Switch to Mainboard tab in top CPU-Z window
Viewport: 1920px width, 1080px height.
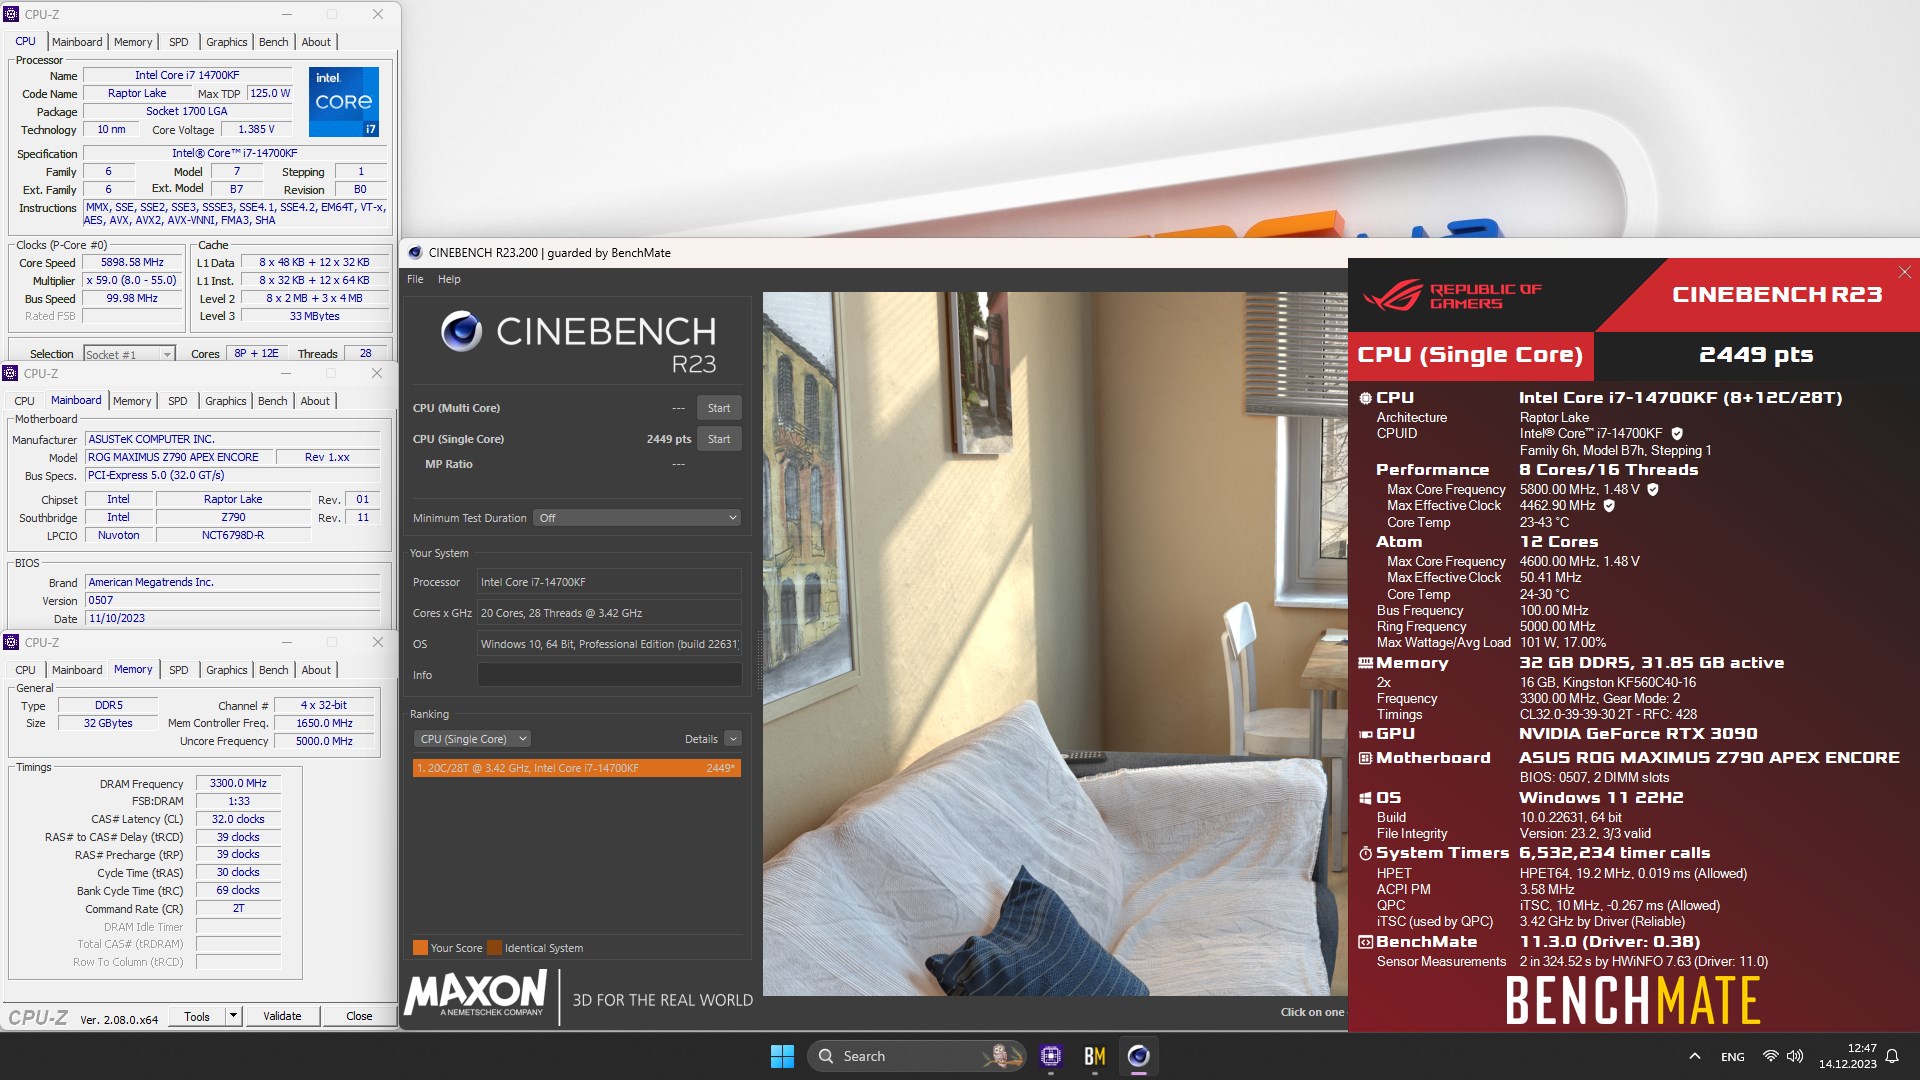point(77,42)
